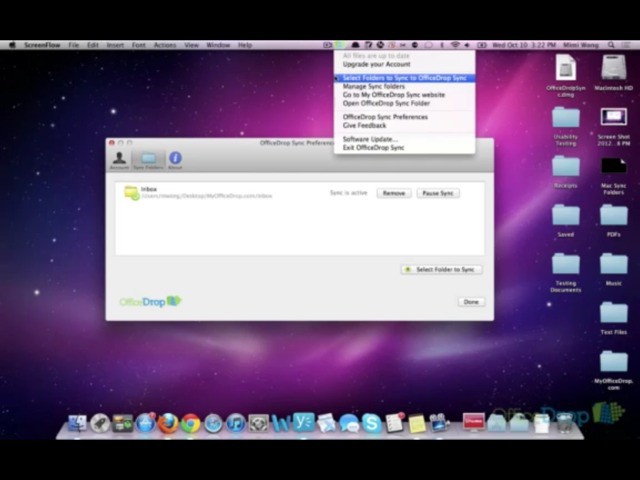Image resolution: width=640 pixels, height=480 pixels.
Task: Open the Window menu in menu bar
Action: tap(217, 45)
